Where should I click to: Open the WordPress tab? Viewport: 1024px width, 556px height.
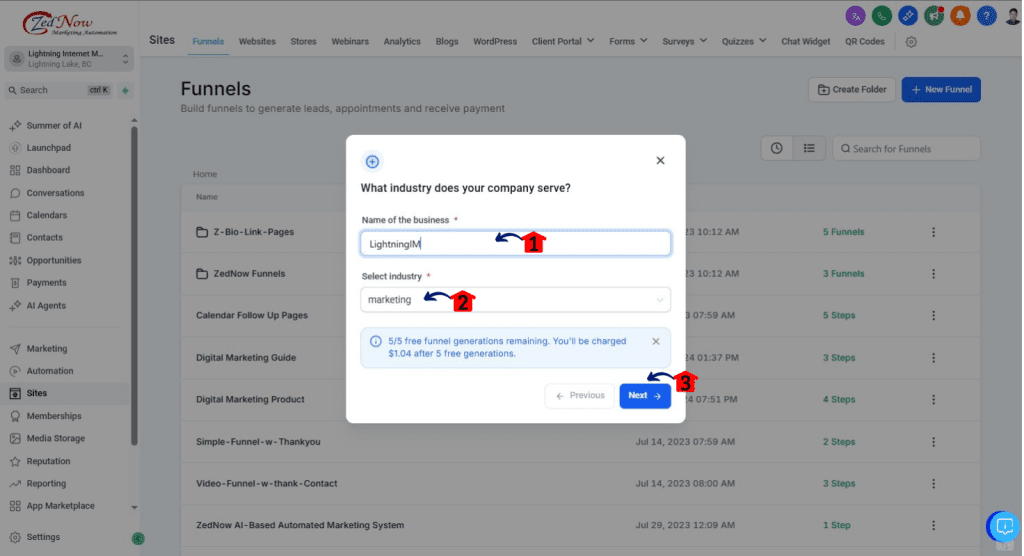tap(494, 41)
